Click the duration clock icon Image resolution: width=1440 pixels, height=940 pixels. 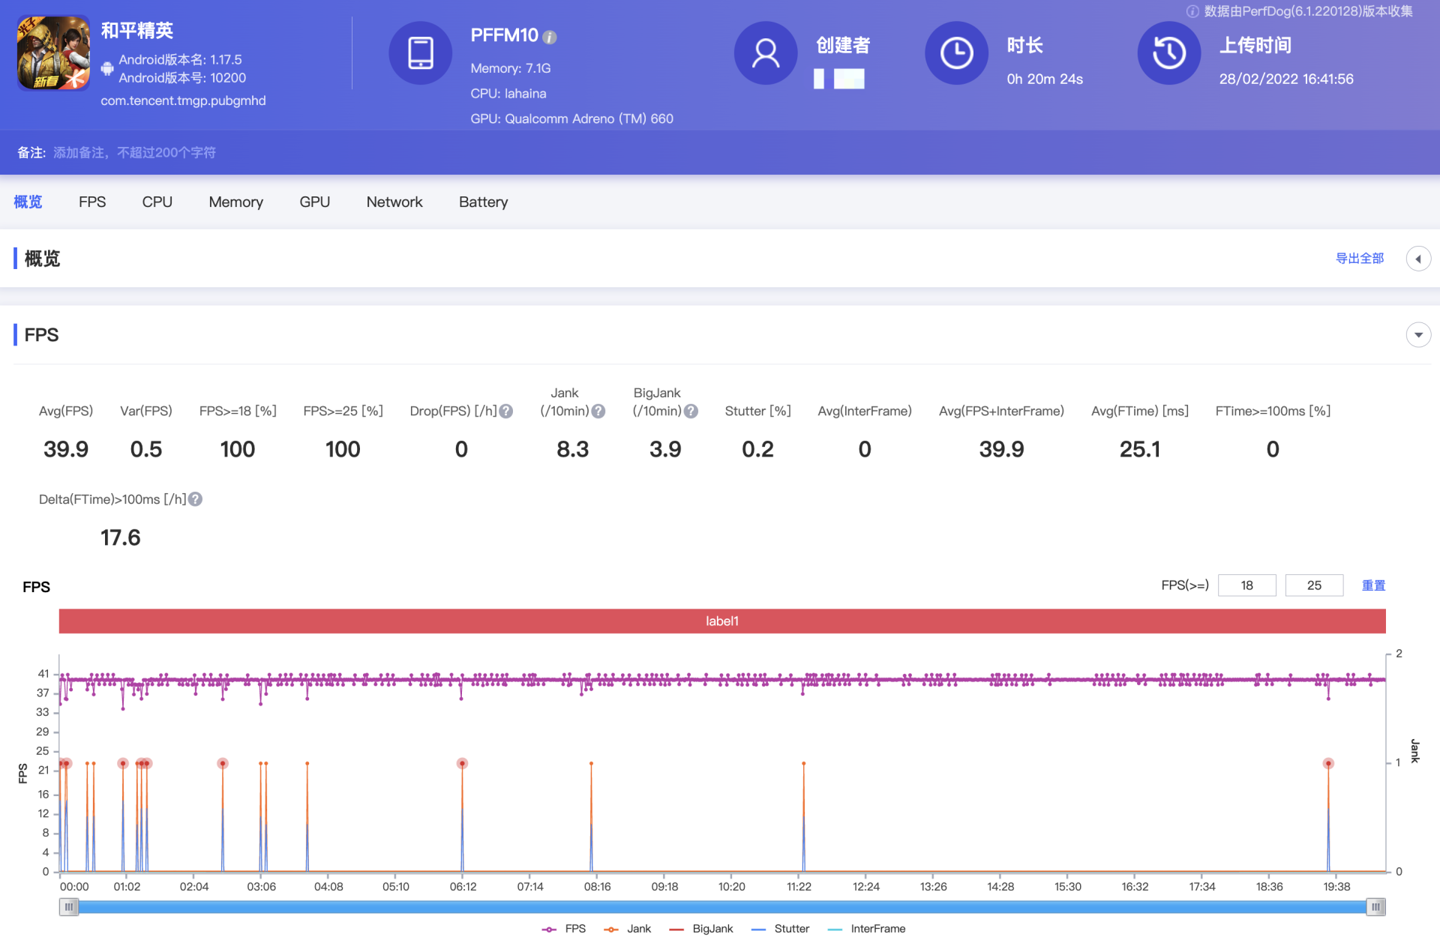coord(956,53)
